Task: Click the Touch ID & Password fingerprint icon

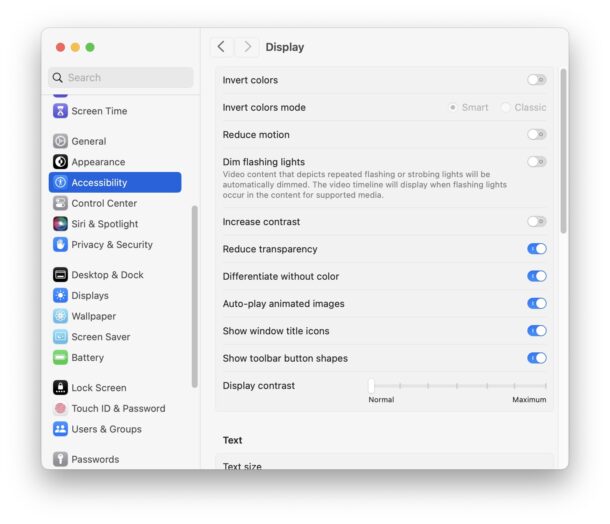Action: (x=60, y=408)
